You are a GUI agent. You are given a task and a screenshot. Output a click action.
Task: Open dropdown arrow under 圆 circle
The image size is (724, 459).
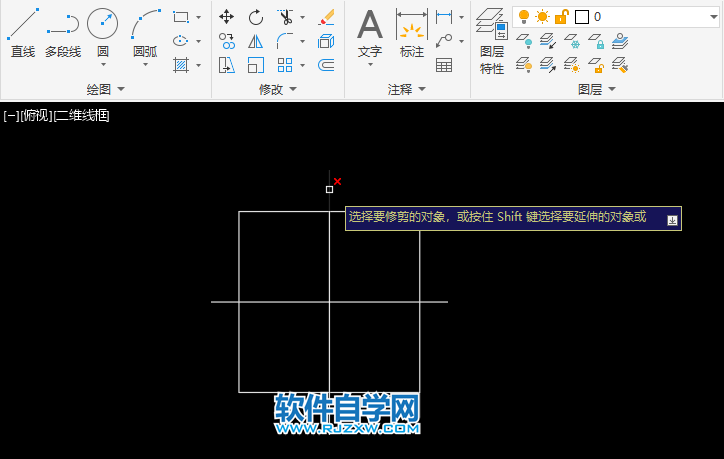[103, 65]
